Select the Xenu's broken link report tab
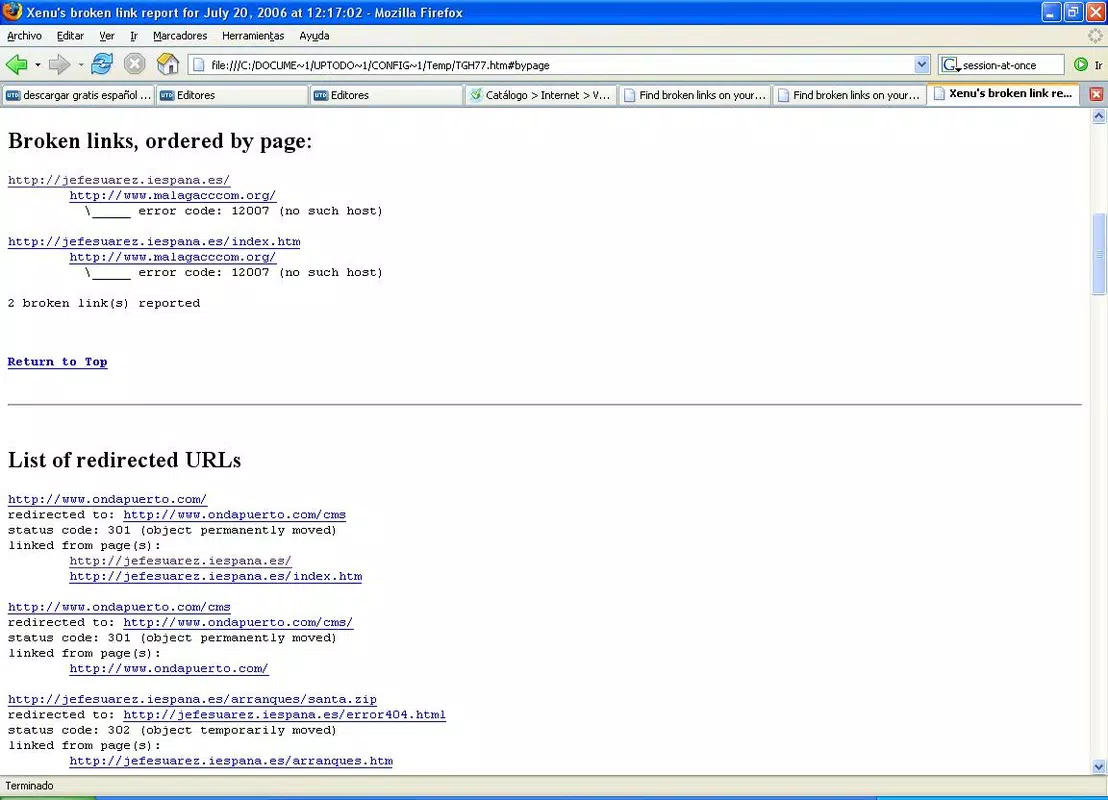1108x800 pixels. [1003, 94]
